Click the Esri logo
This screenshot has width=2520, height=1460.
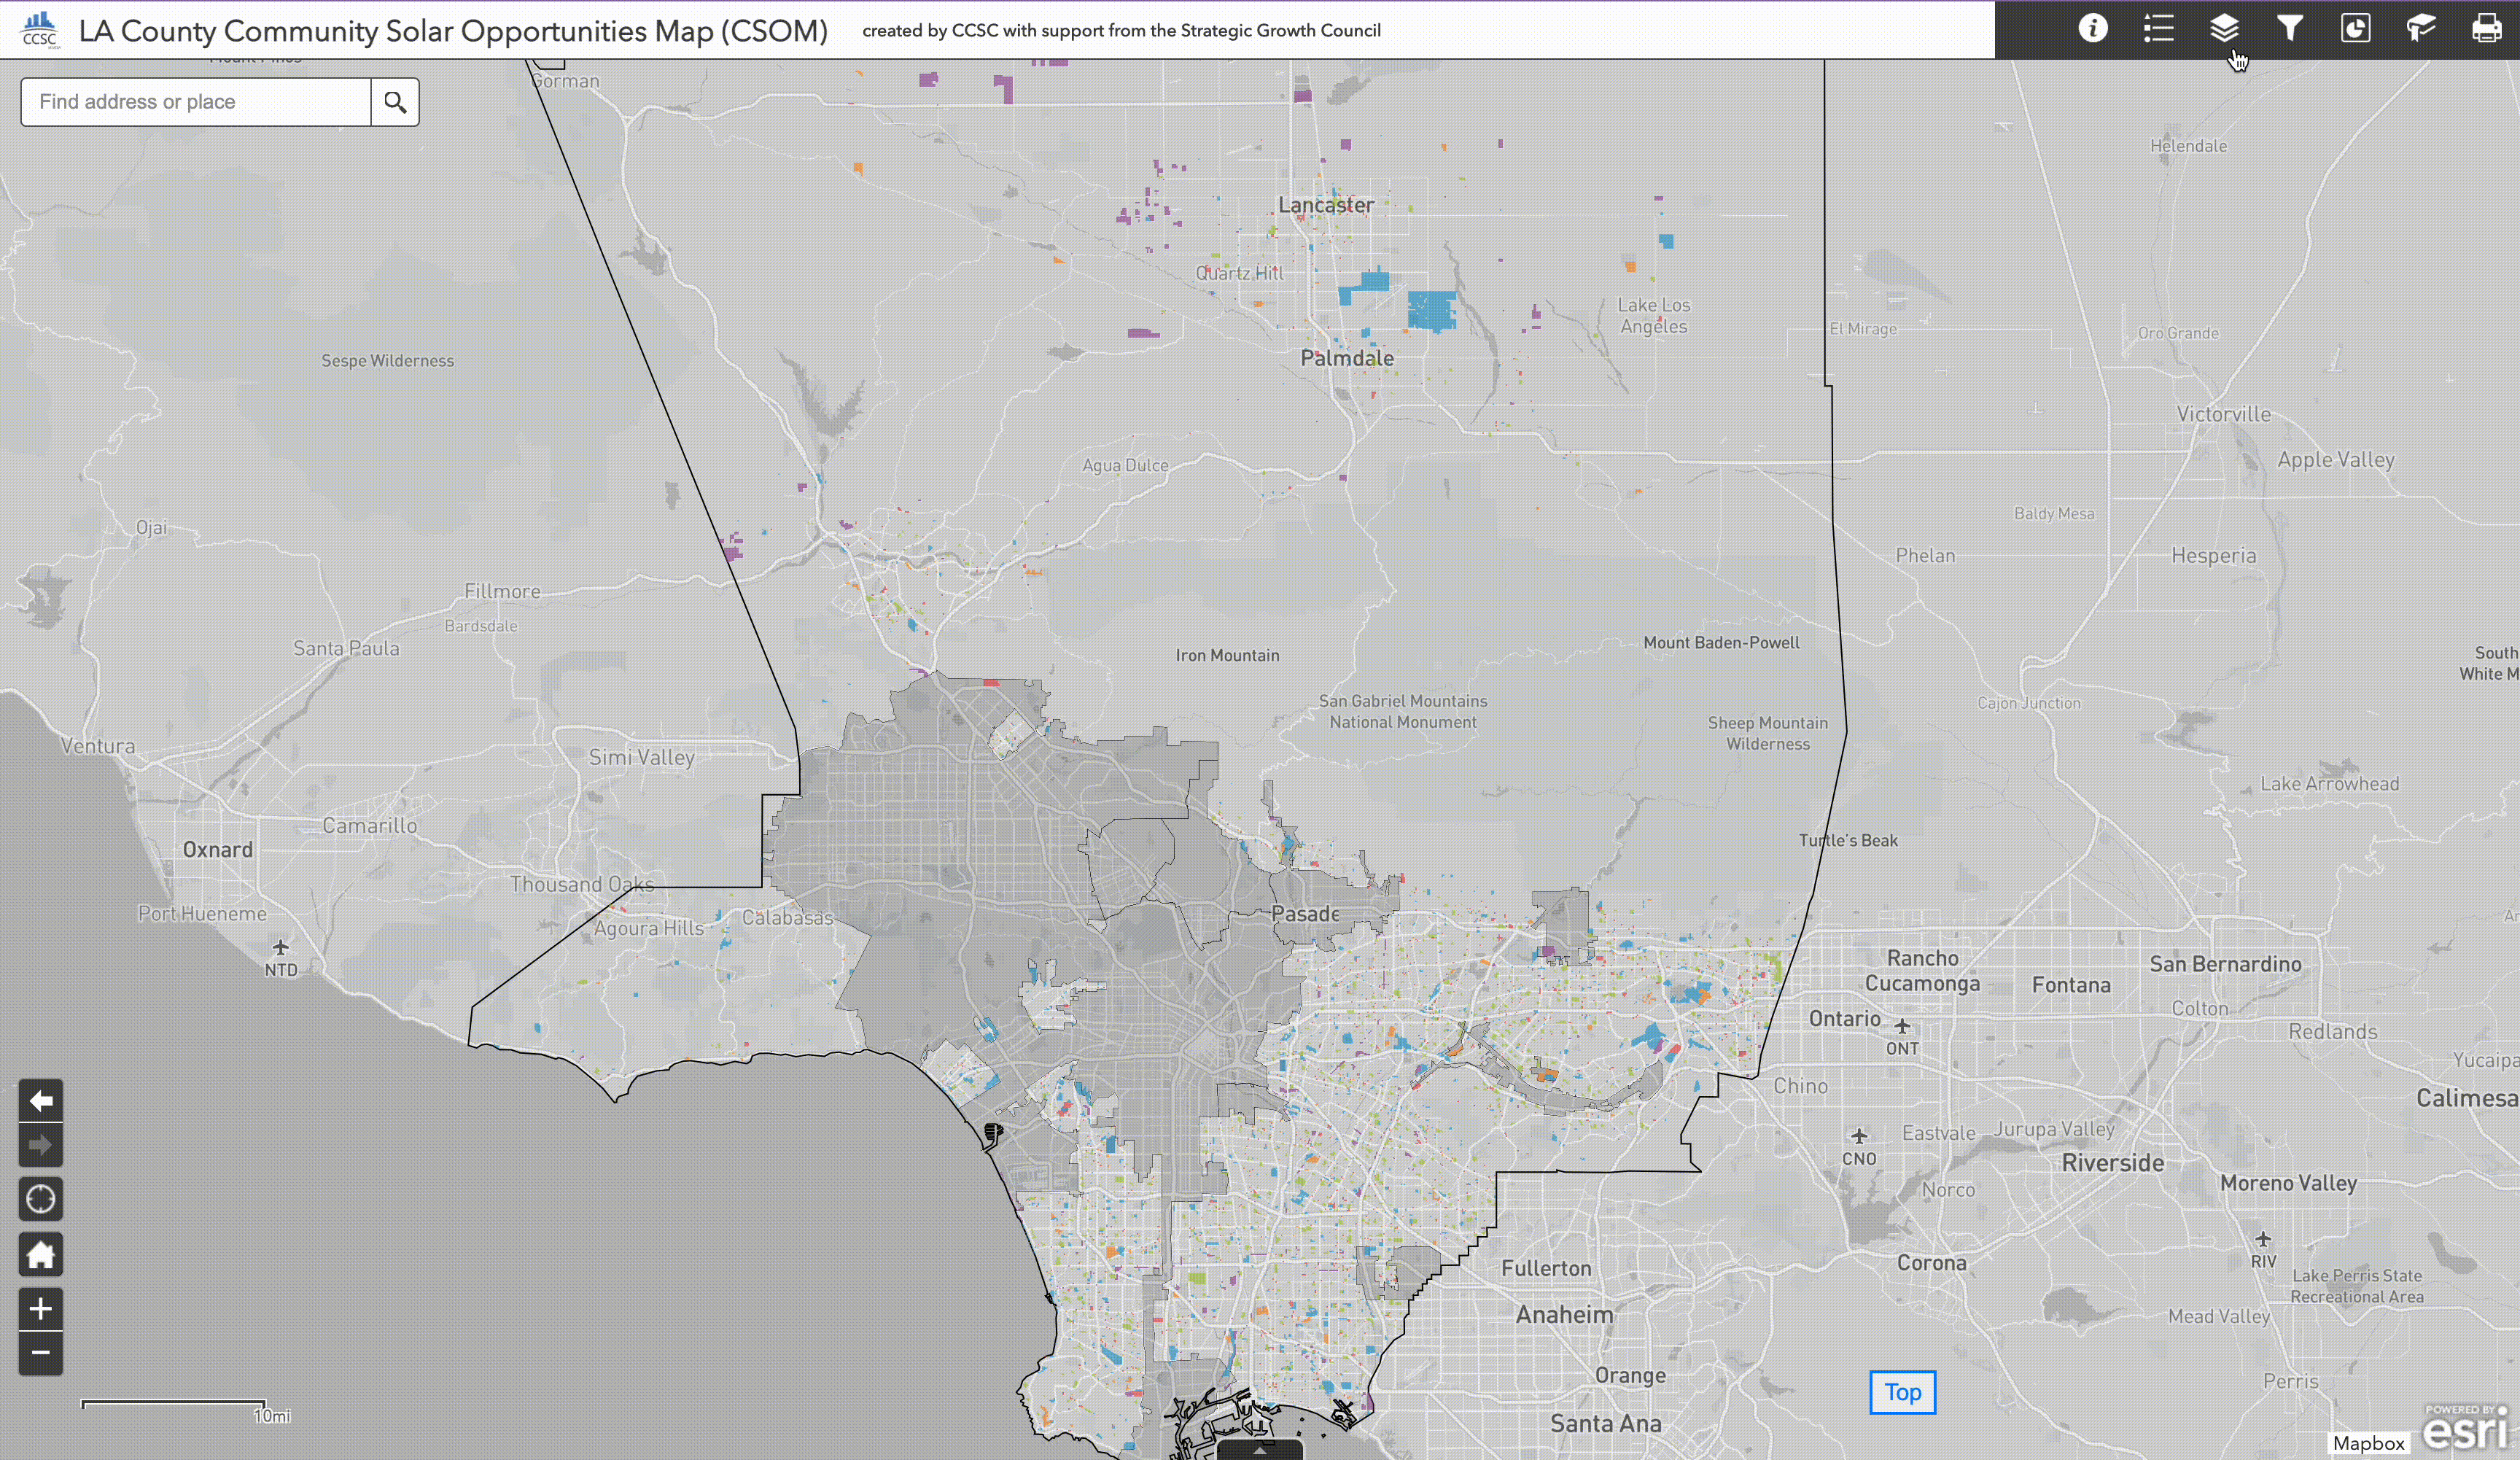pyautogui.click(x=2465, y=1430)
